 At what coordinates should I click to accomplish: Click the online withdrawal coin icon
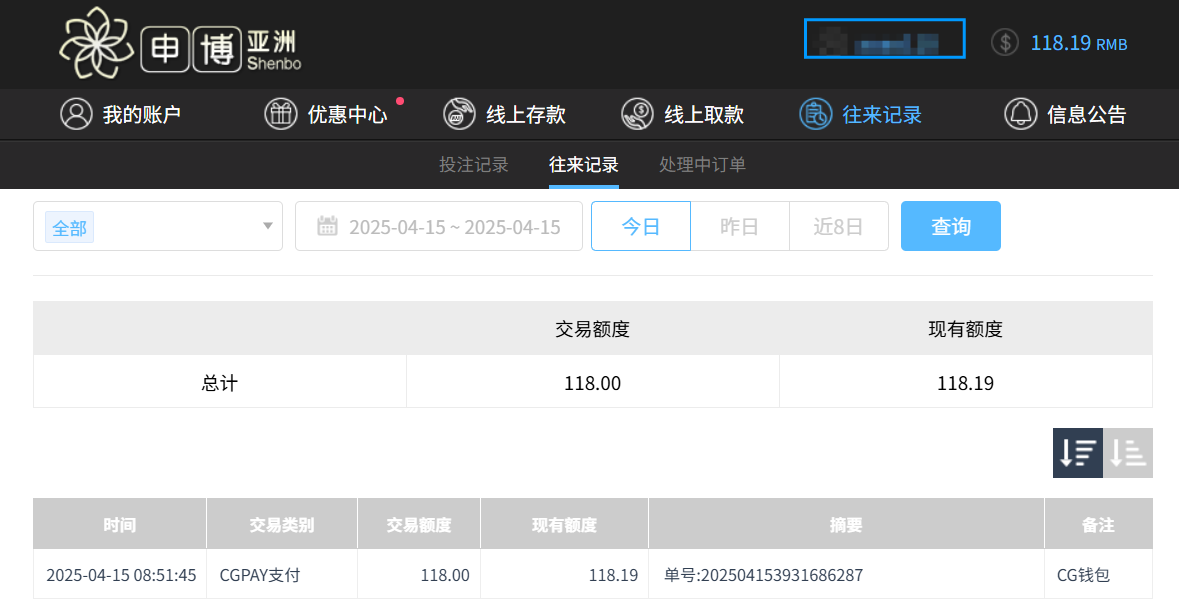(637, 114)
